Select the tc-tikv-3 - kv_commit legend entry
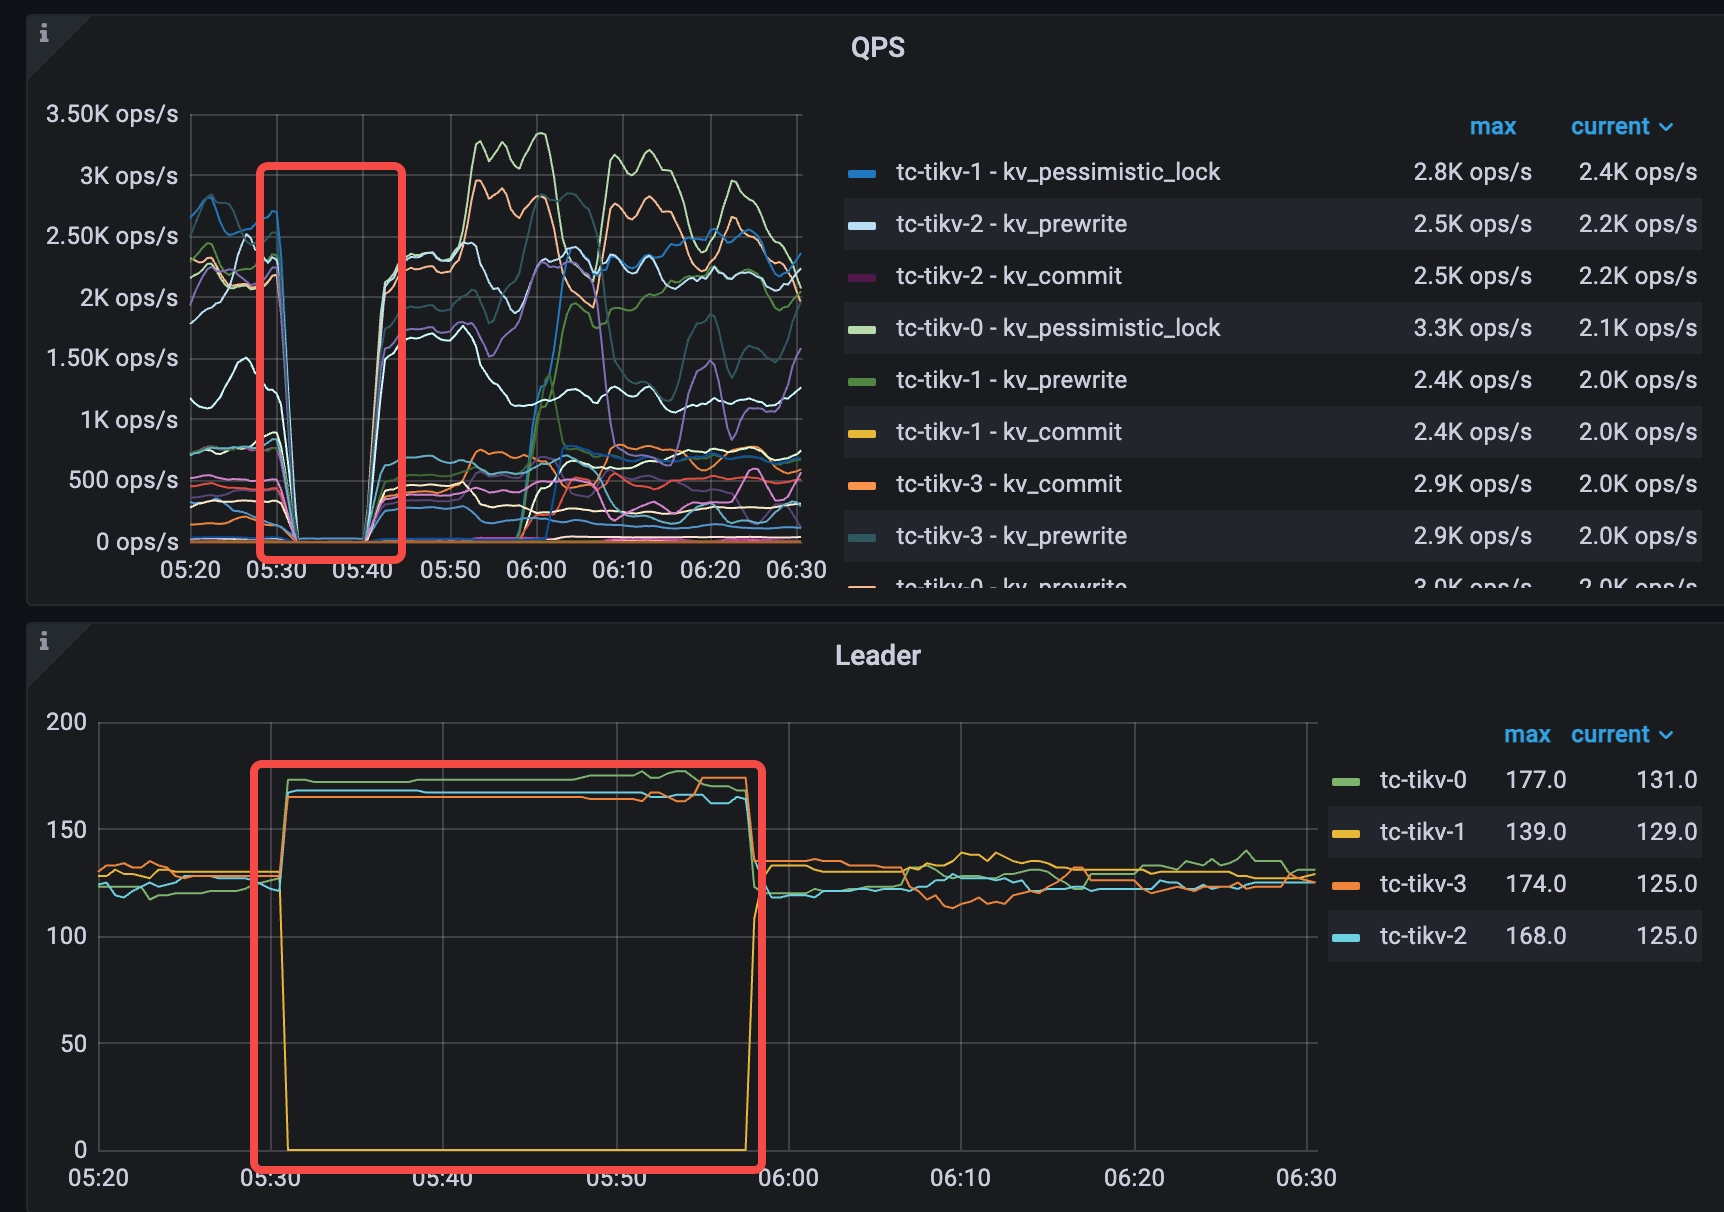Screen dimensions: 1724x1212 pos(1007,484)
